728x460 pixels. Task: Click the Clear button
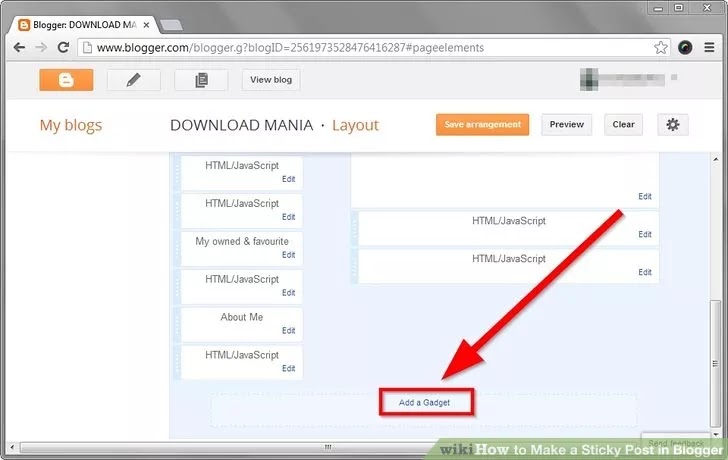click(623, 124)
